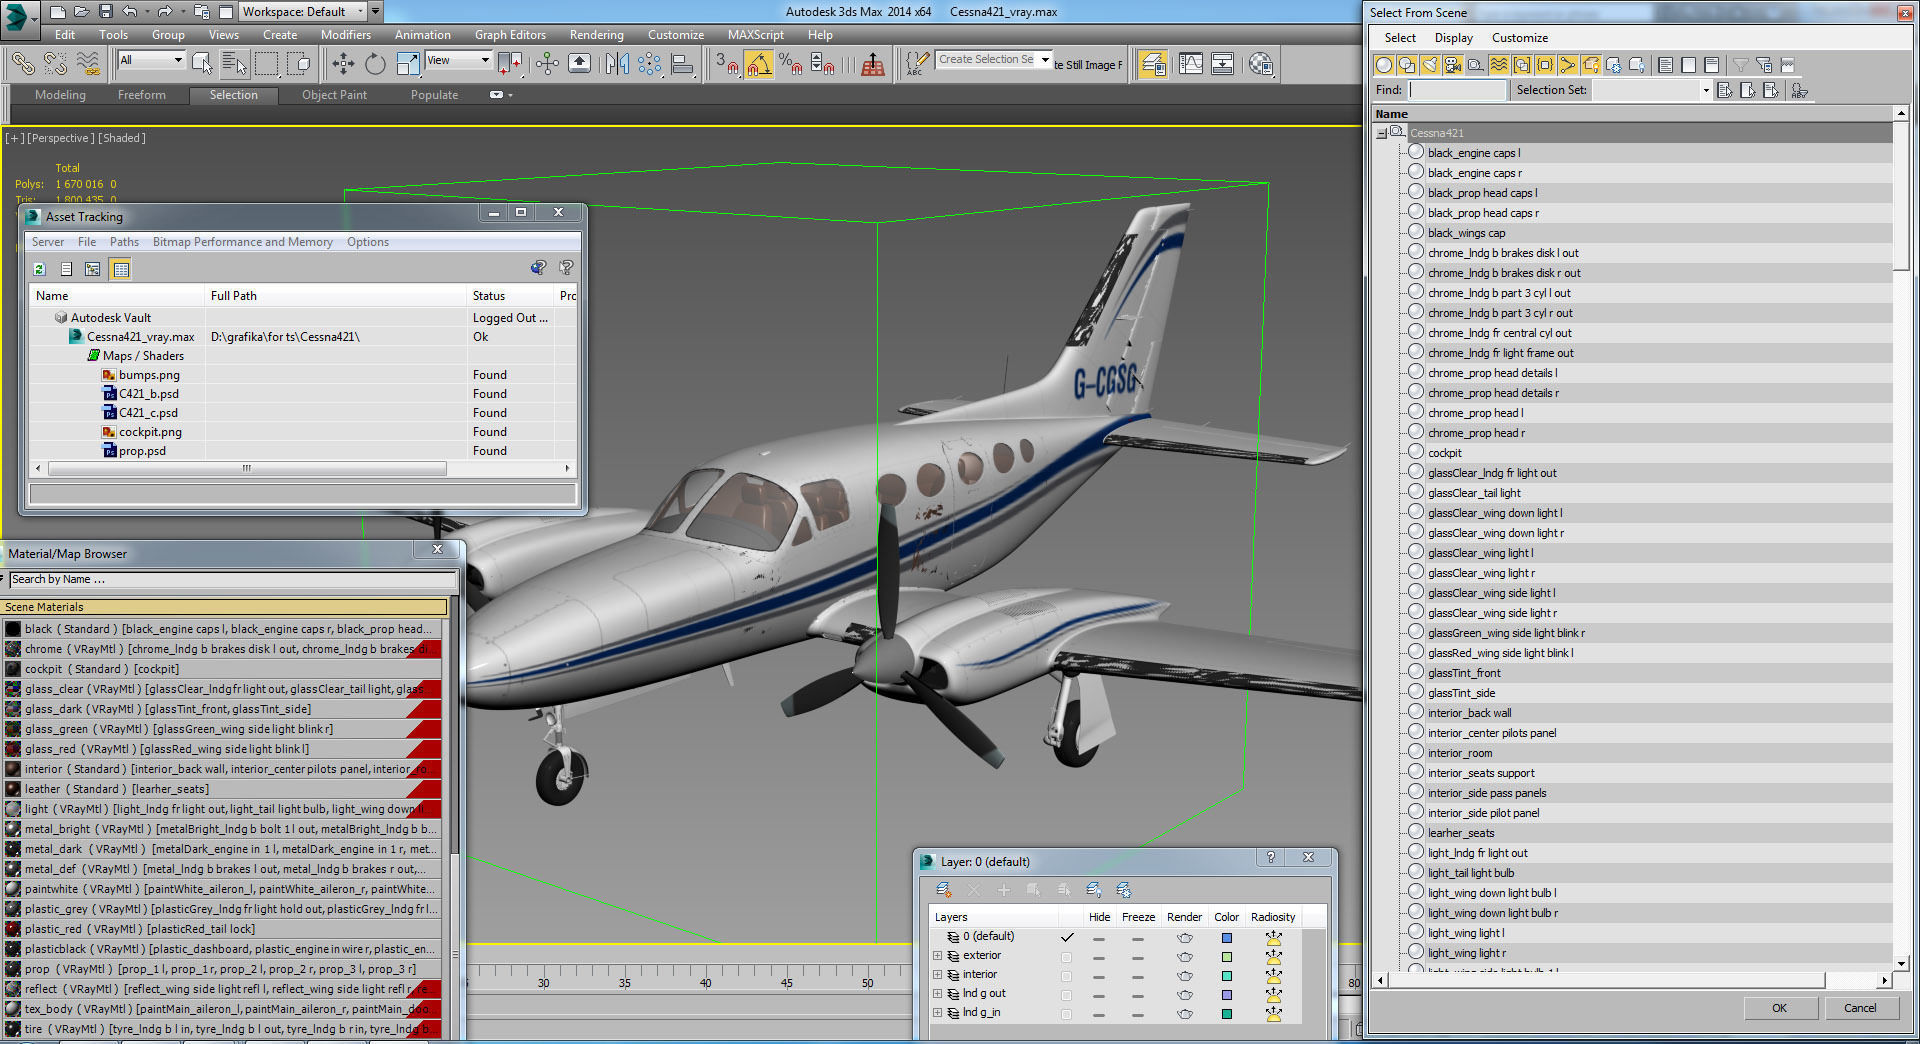The width and height of the screenshot is (1920, 1044).
Task: Expand the lnd g_in layer
Action: coord(938,1013)
